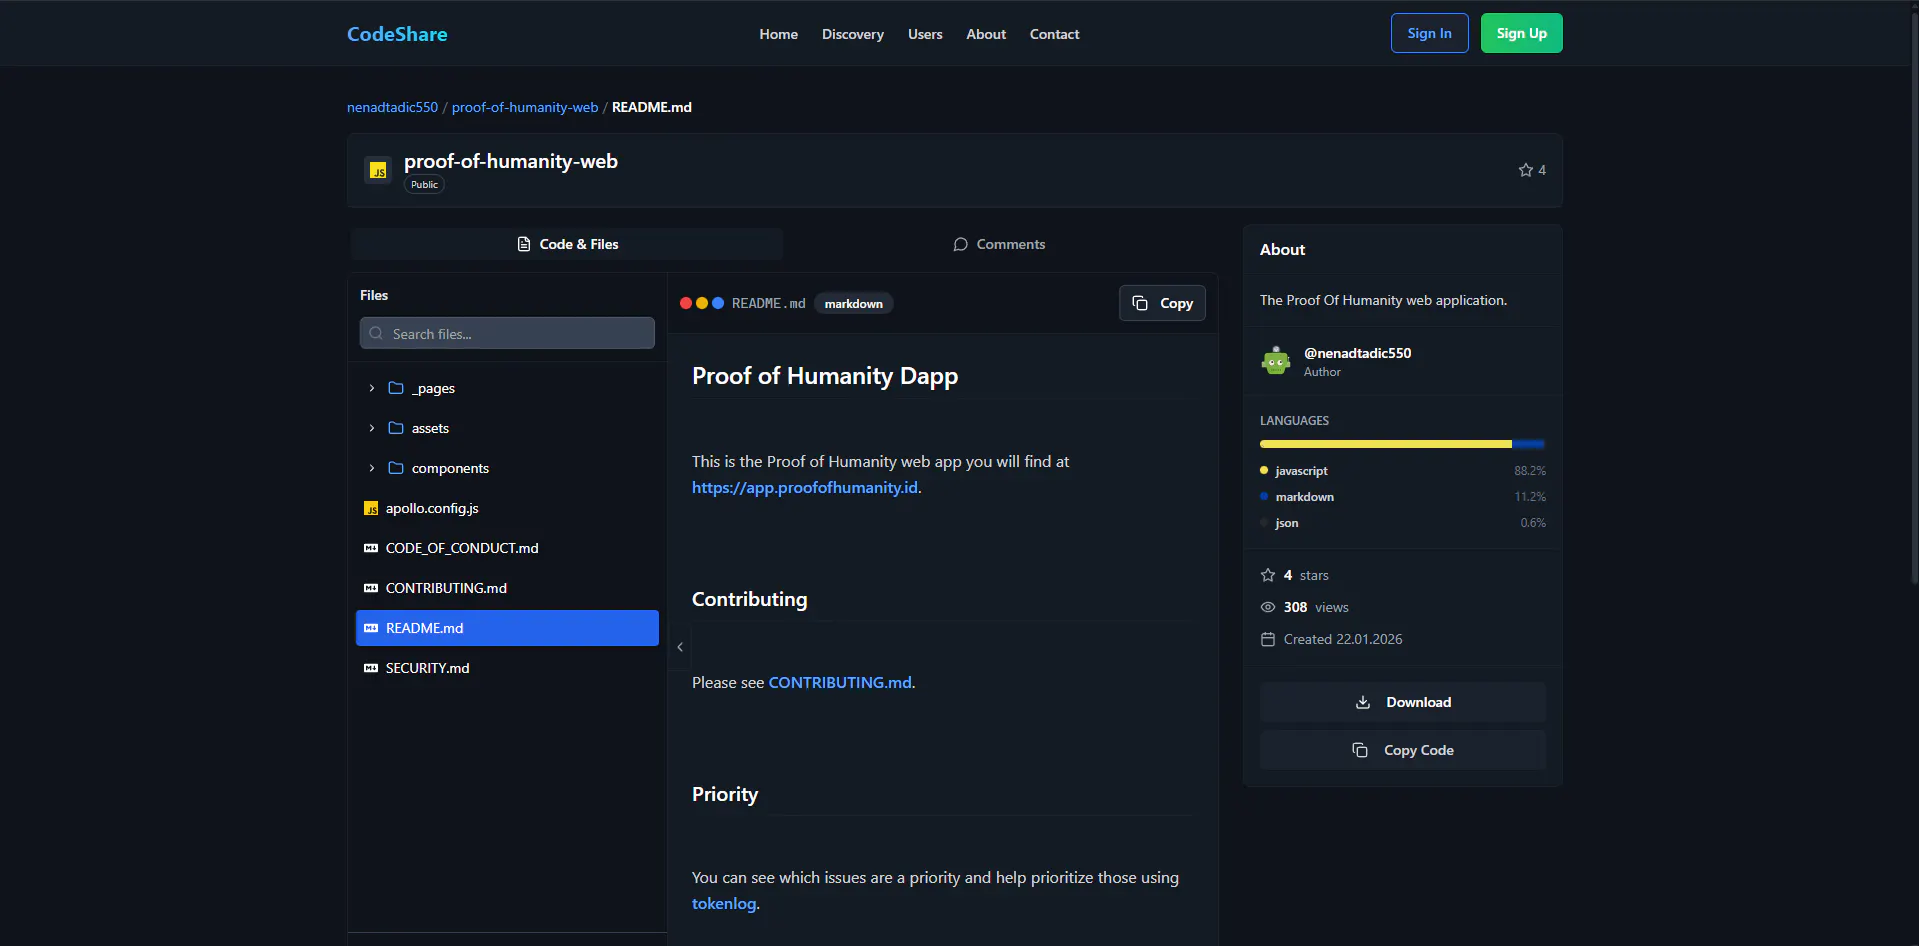Image resolution: width=1919 pixels, height=946 pixels.
Task: Click the CodeShare logo
Action: click(x=397, y=34)
